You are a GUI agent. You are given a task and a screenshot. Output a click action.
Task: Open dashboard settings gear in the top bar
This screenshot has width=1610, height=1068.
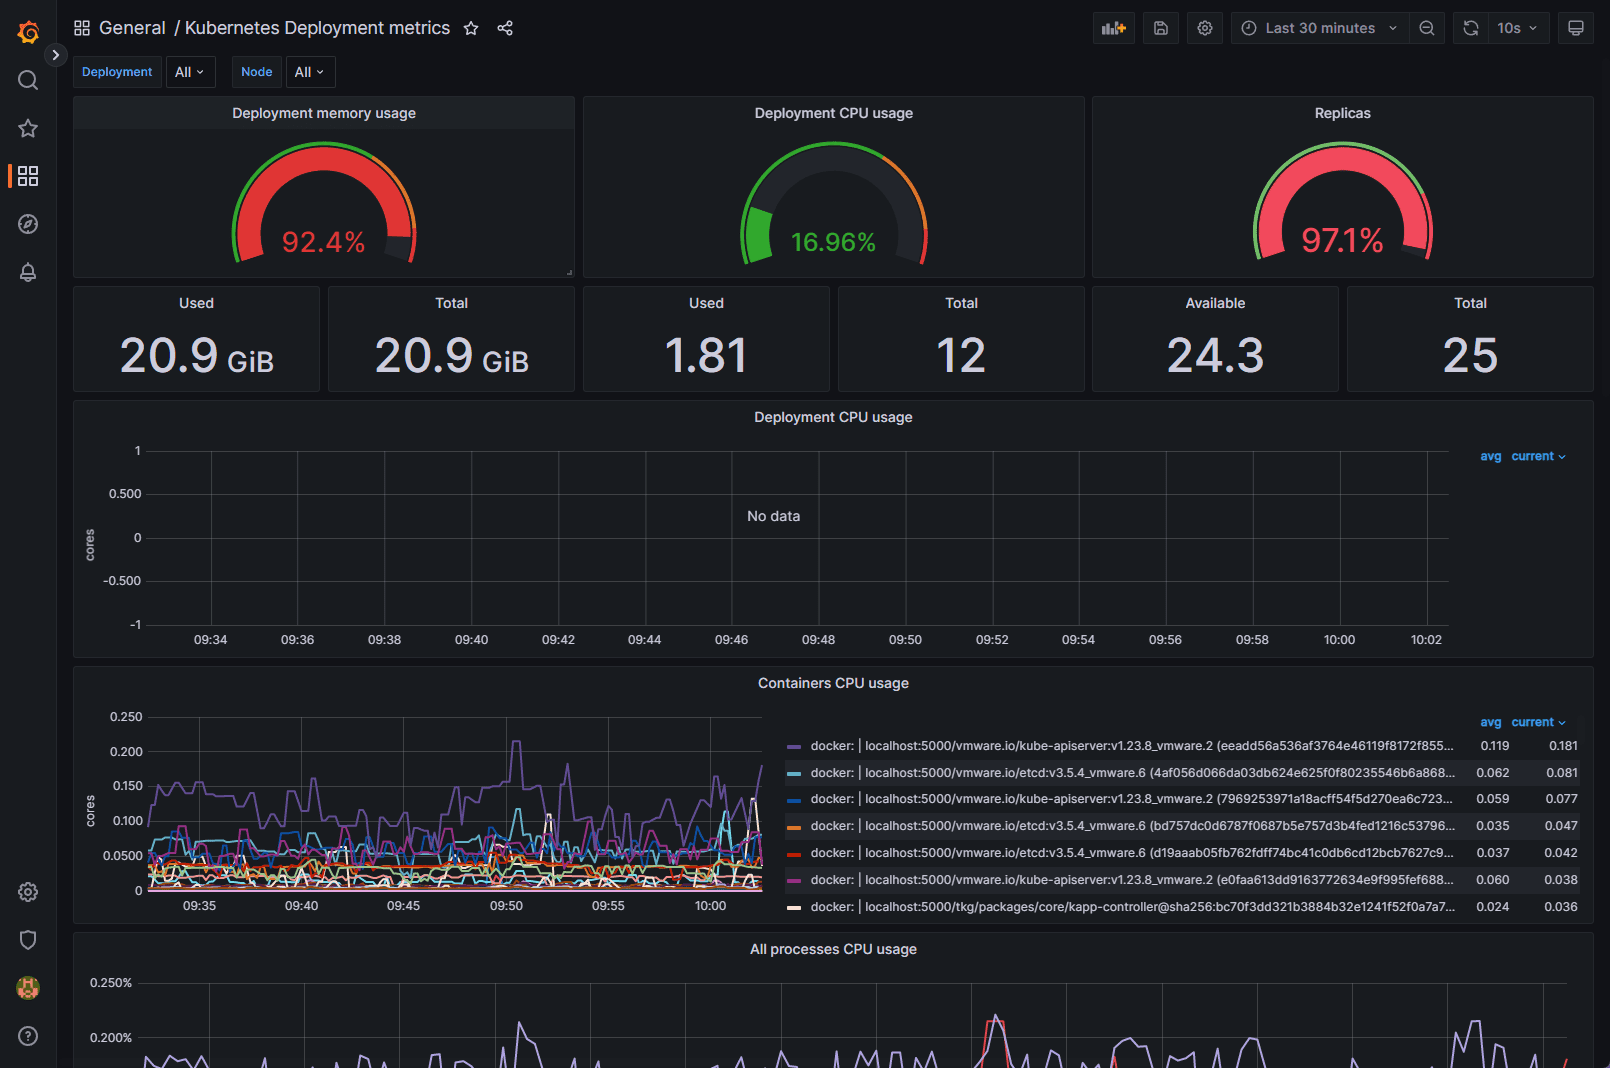click(x=1205, y=28)
